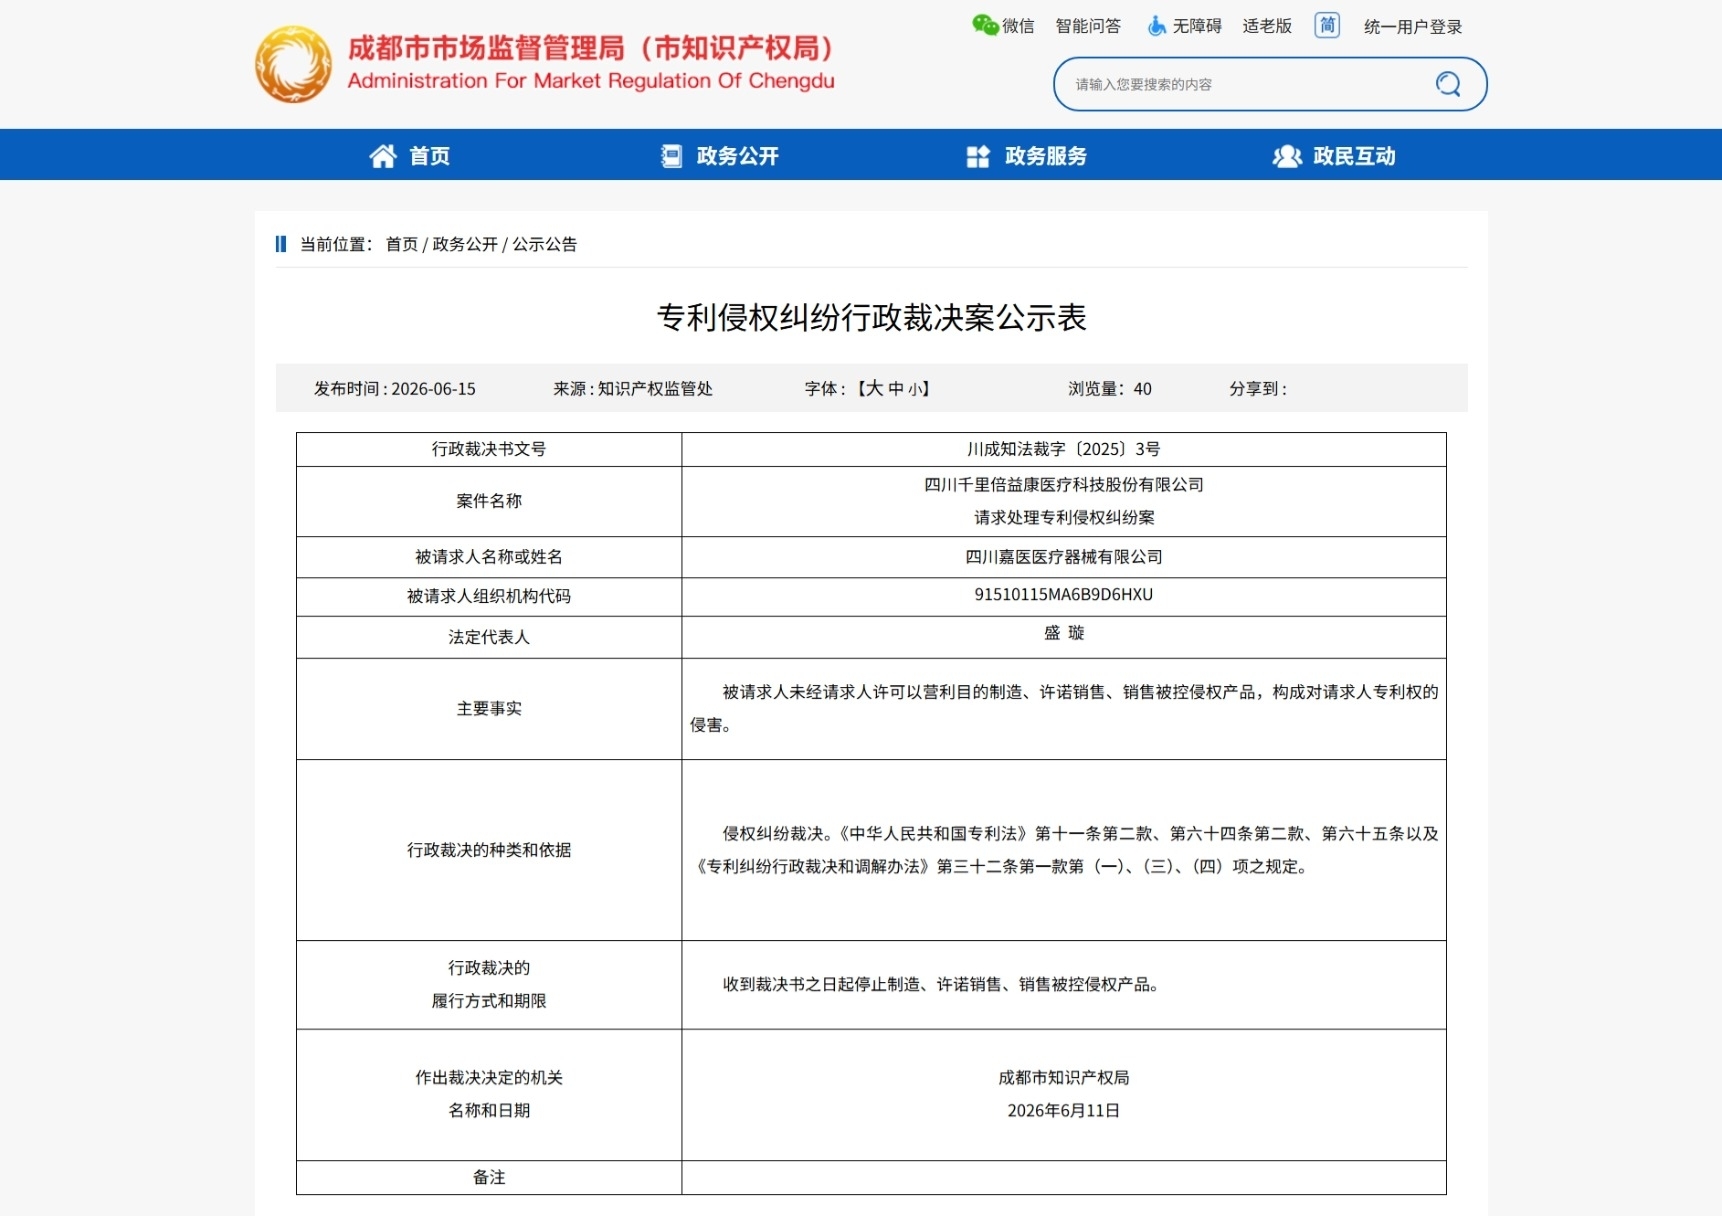The width and height of the screenshot is (1722, 1216).
Task: Click cell 川成知法裁字〔2025〕3号
Action: coord(1064,449)
